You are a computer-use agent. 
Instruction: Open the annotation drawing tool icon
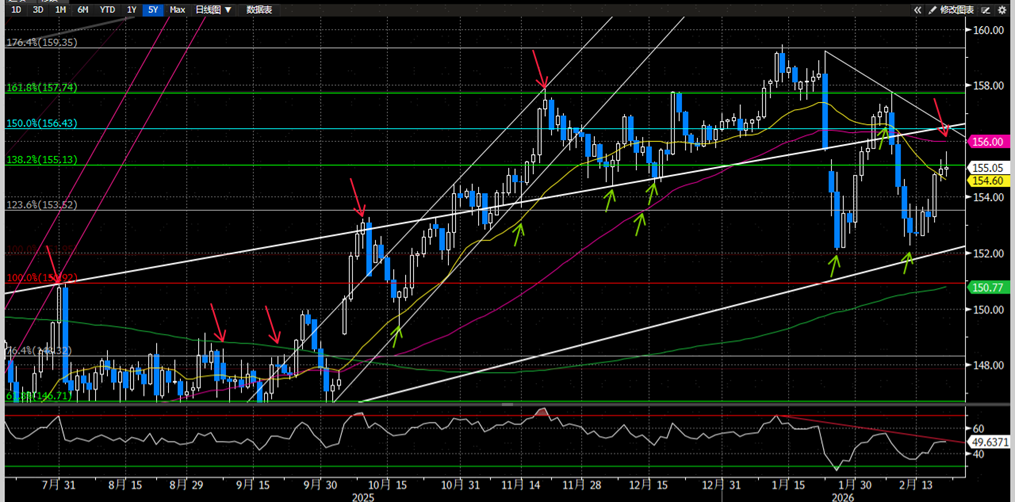tap(987, 10)
